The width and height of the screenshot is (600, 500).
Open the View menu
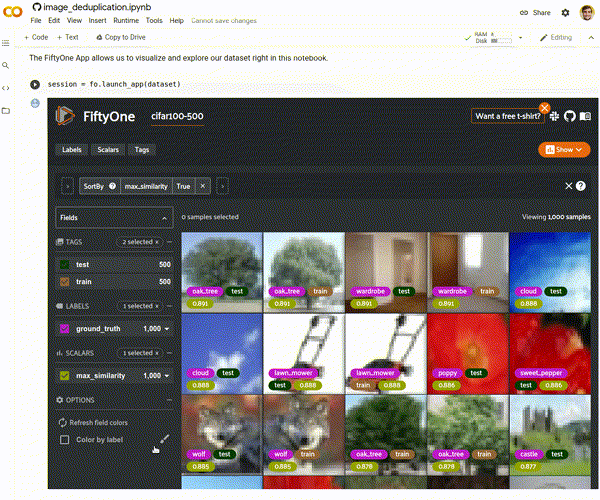(x=74, y=21)
